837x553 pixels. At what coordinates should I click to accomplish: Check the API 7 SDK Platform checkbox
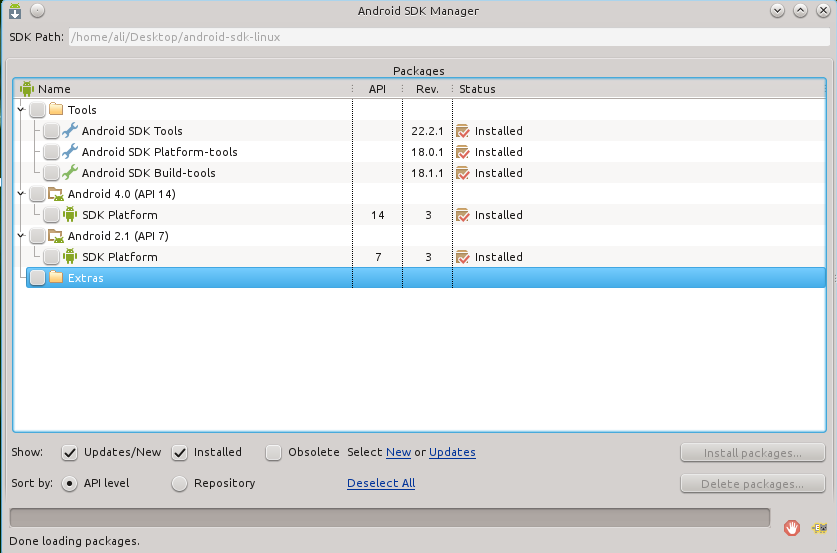51,257
